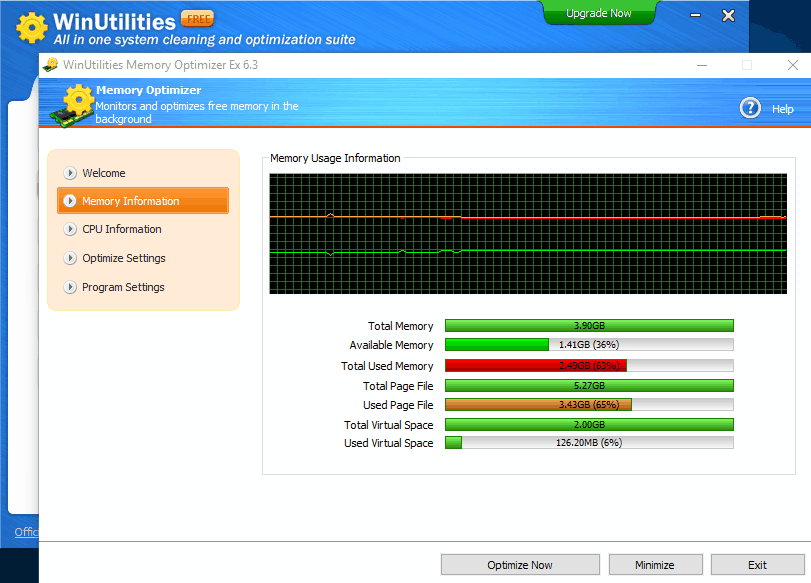Click the Used Virtual Space label

[x=388, y=443]
